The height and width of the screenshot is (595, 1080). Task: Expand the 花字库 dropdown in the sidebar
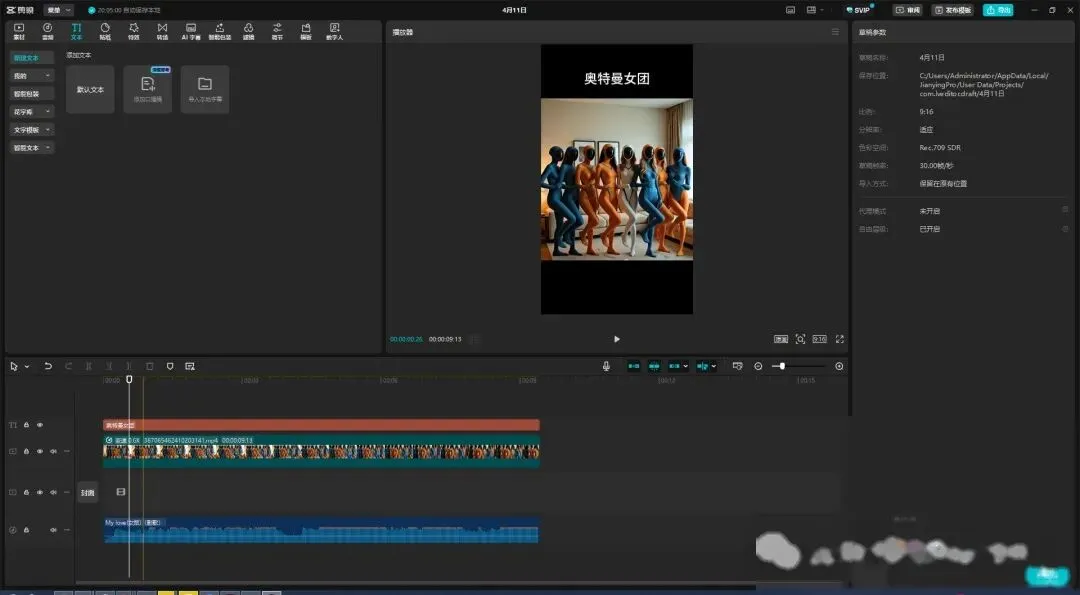(x=32, y=112)
